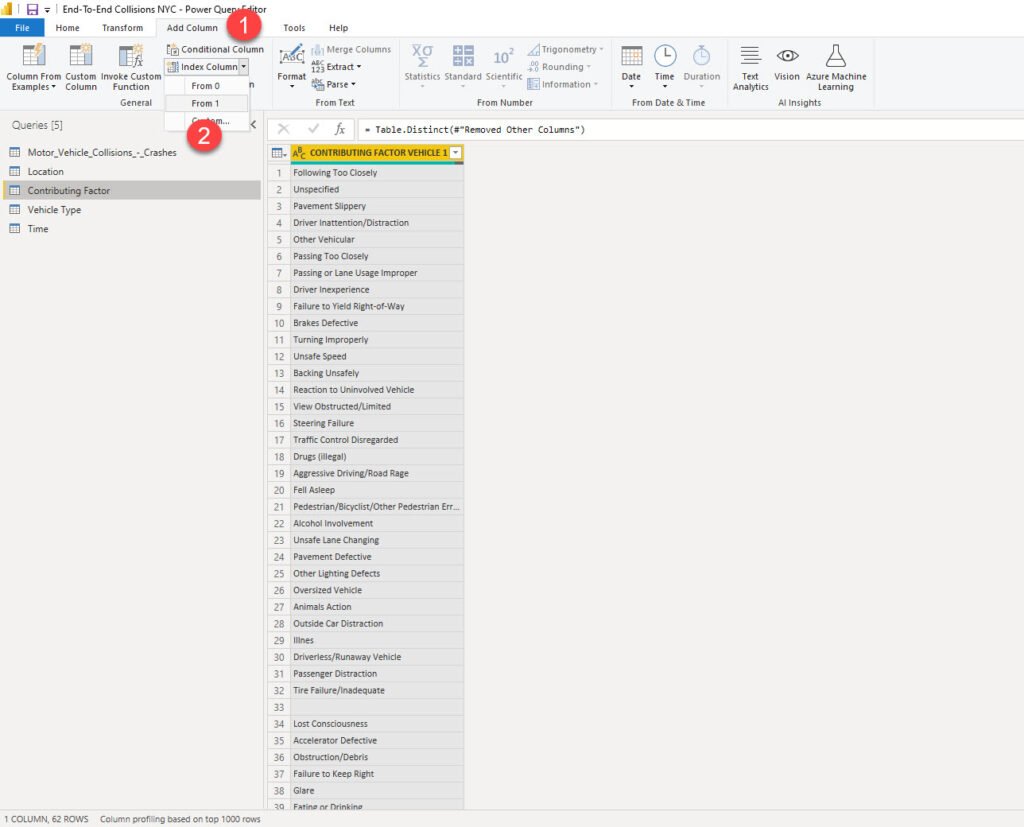Select the cell 'Driver Inattention/Distraction'

coord(377,223)
